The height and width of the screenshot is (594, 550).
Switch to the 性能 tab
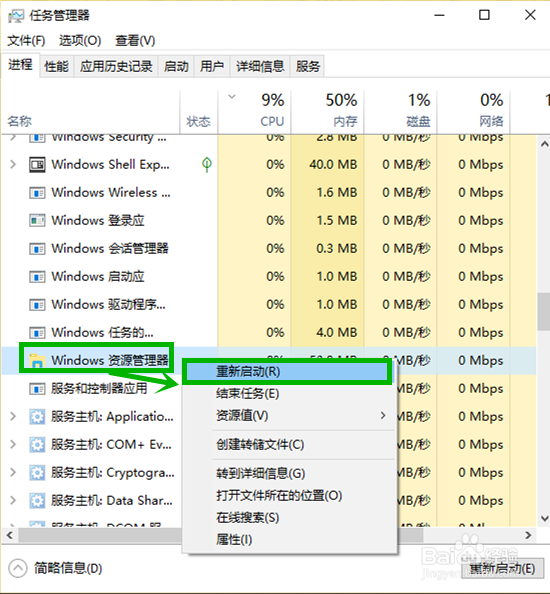click(x=57, y=67)
